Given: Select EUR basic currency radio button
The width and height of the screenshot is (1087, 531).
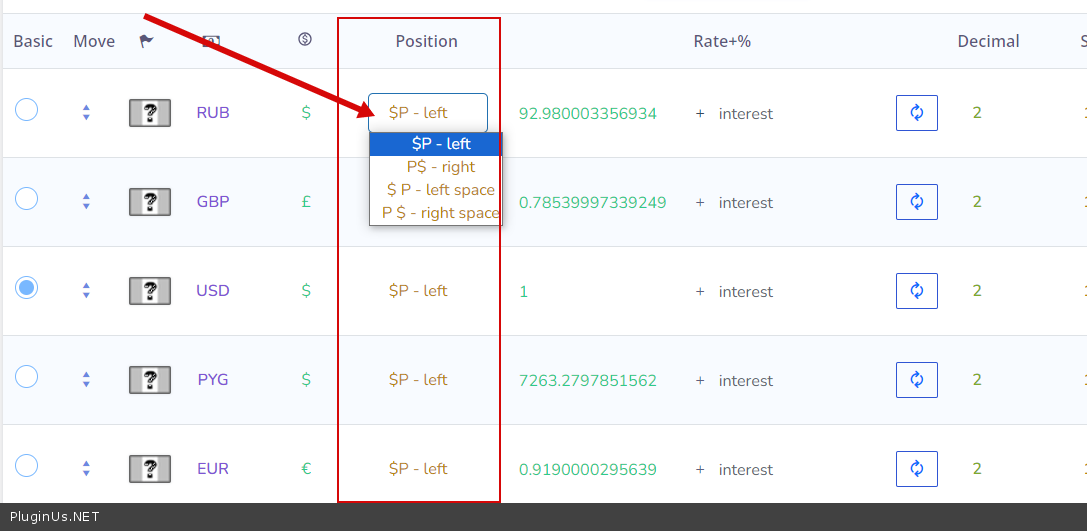Looking at the screenshot, I should point(27,466).
